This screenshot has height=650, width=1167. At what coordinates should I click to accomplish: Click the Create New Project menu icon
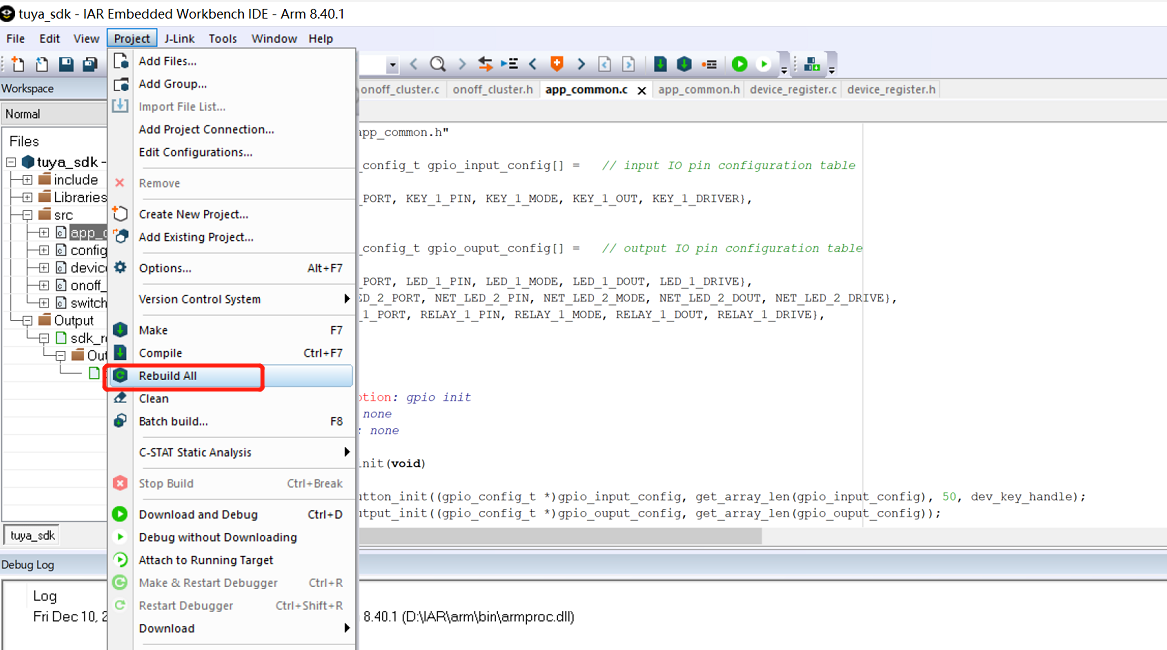[121, 214]
